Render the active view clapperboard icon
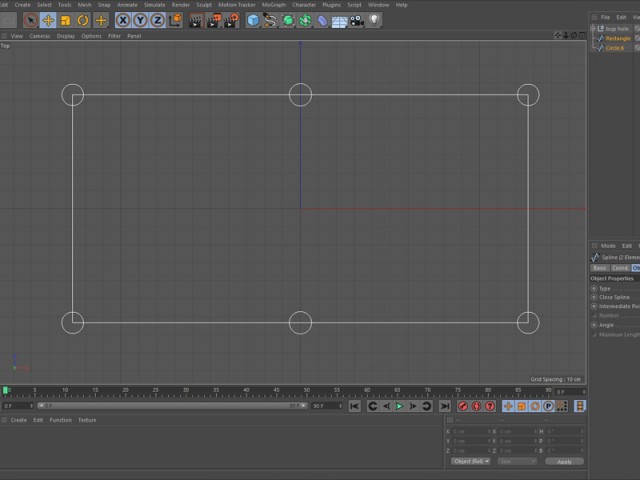This screenshot has width=640, height=480. pyautogui.click(x=196, y=20)
